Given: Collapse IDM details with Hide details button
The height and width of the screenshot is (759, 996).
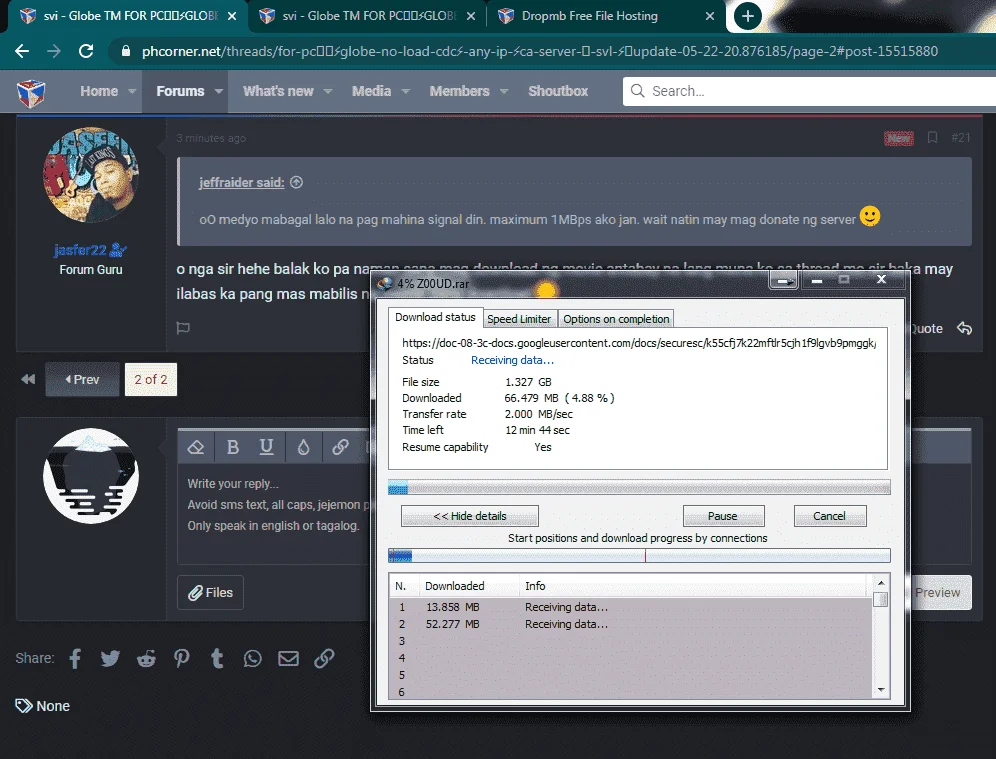Looking at the screenshot, I should pos(469,516).
